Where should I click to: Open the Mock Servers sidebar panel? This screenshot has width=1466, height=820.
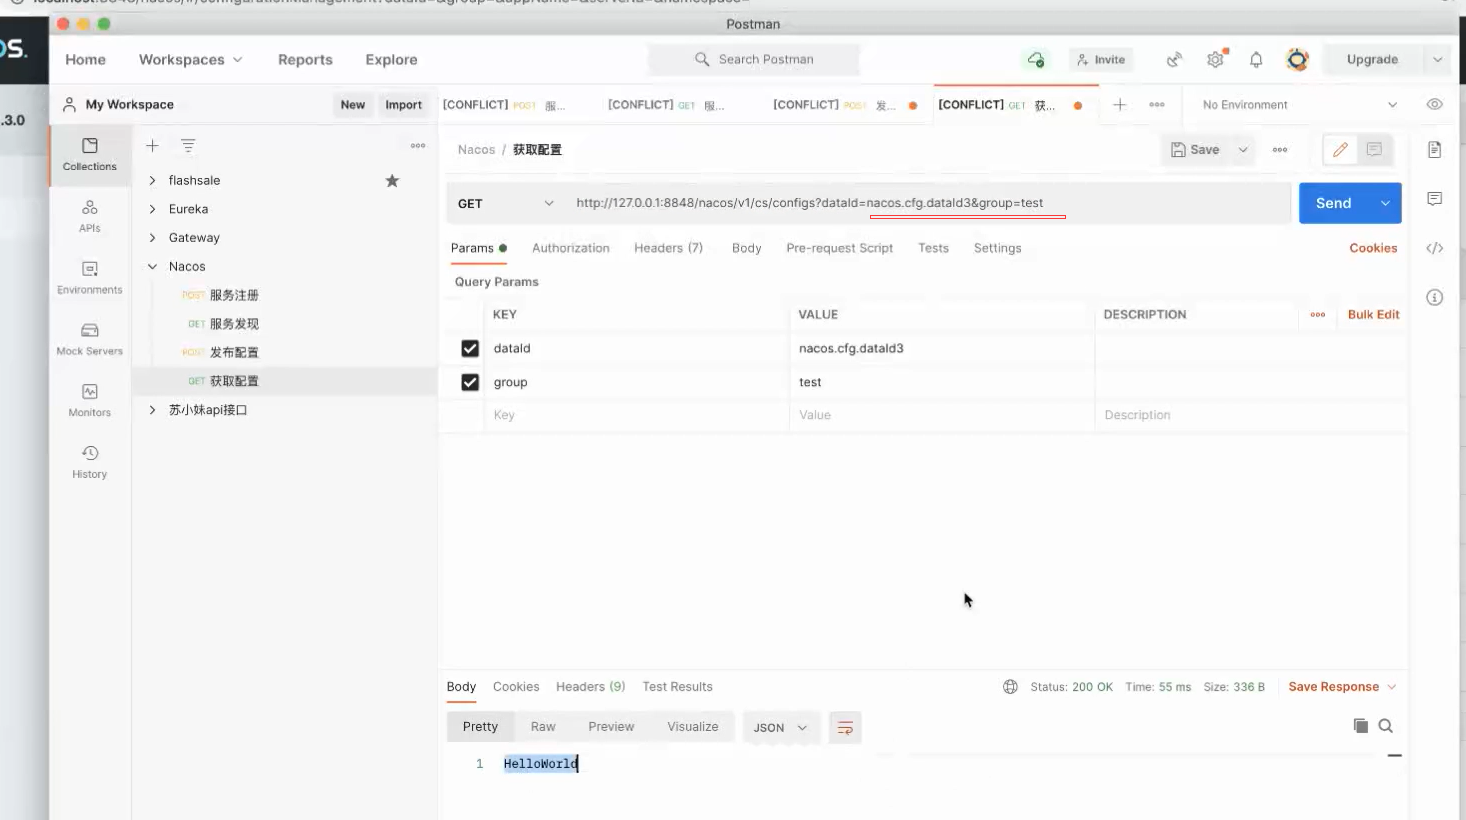click(x=90, y=339)
